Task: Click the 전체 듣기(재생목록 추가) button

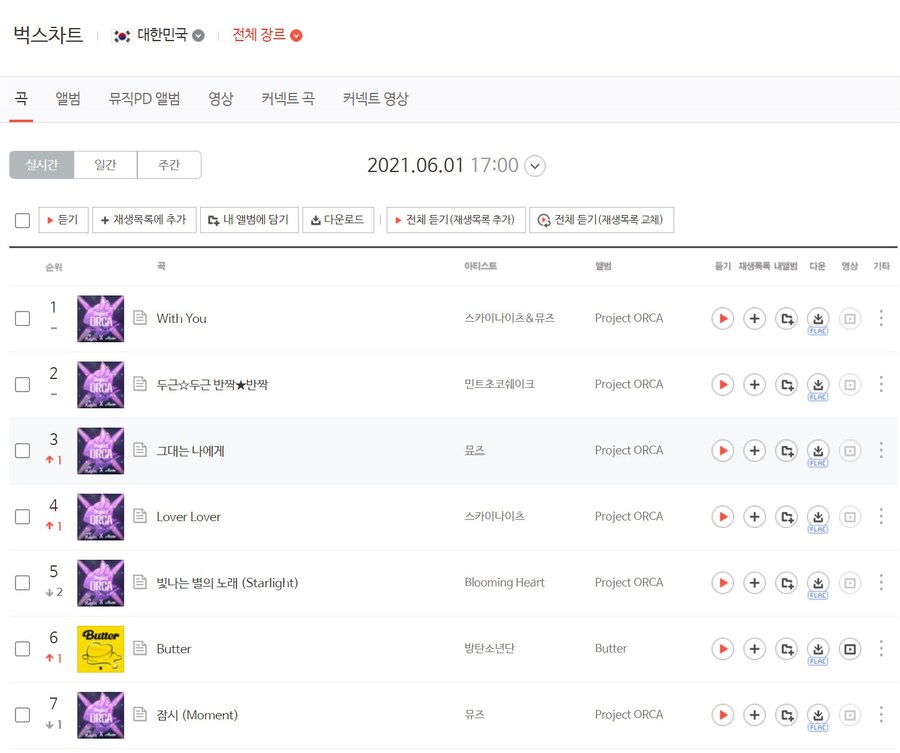Action: tap(456, 219)
